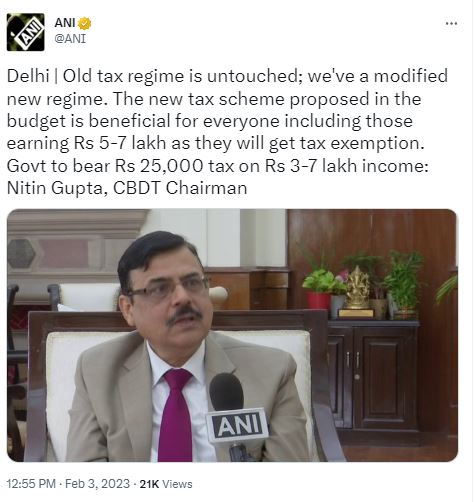This screenshot has height=502, width=475.
Task: Open the ANI profile avatar
Action: tap(25, 32)
